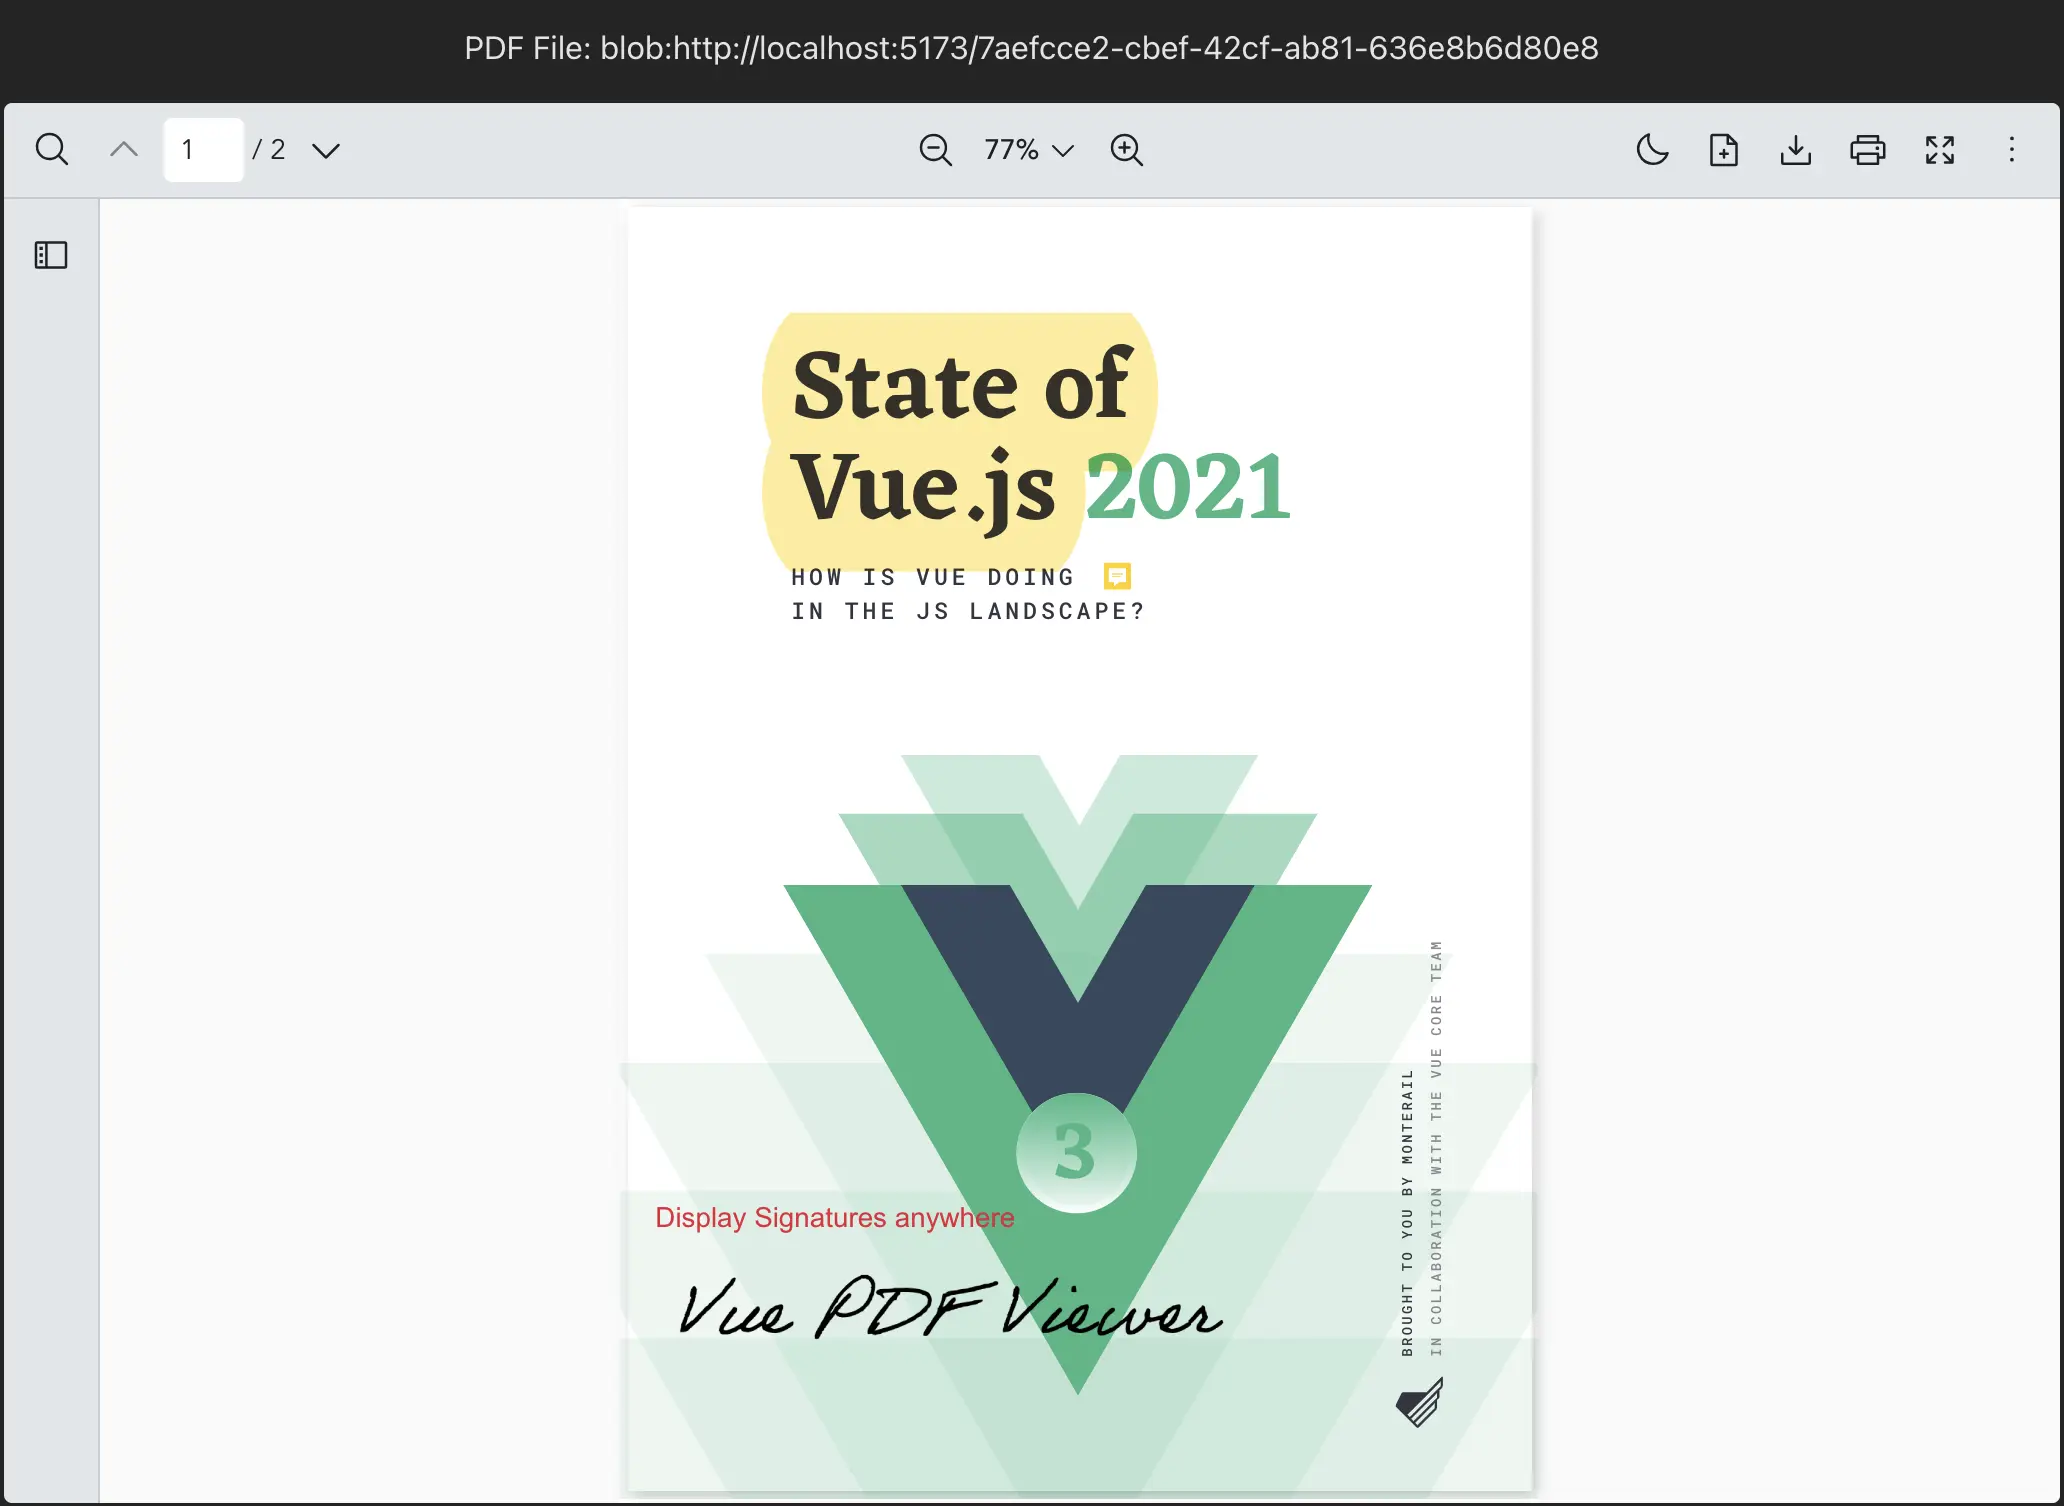Print the document
Viewport: 2064px width, 1506px height.
[1867, 150]
